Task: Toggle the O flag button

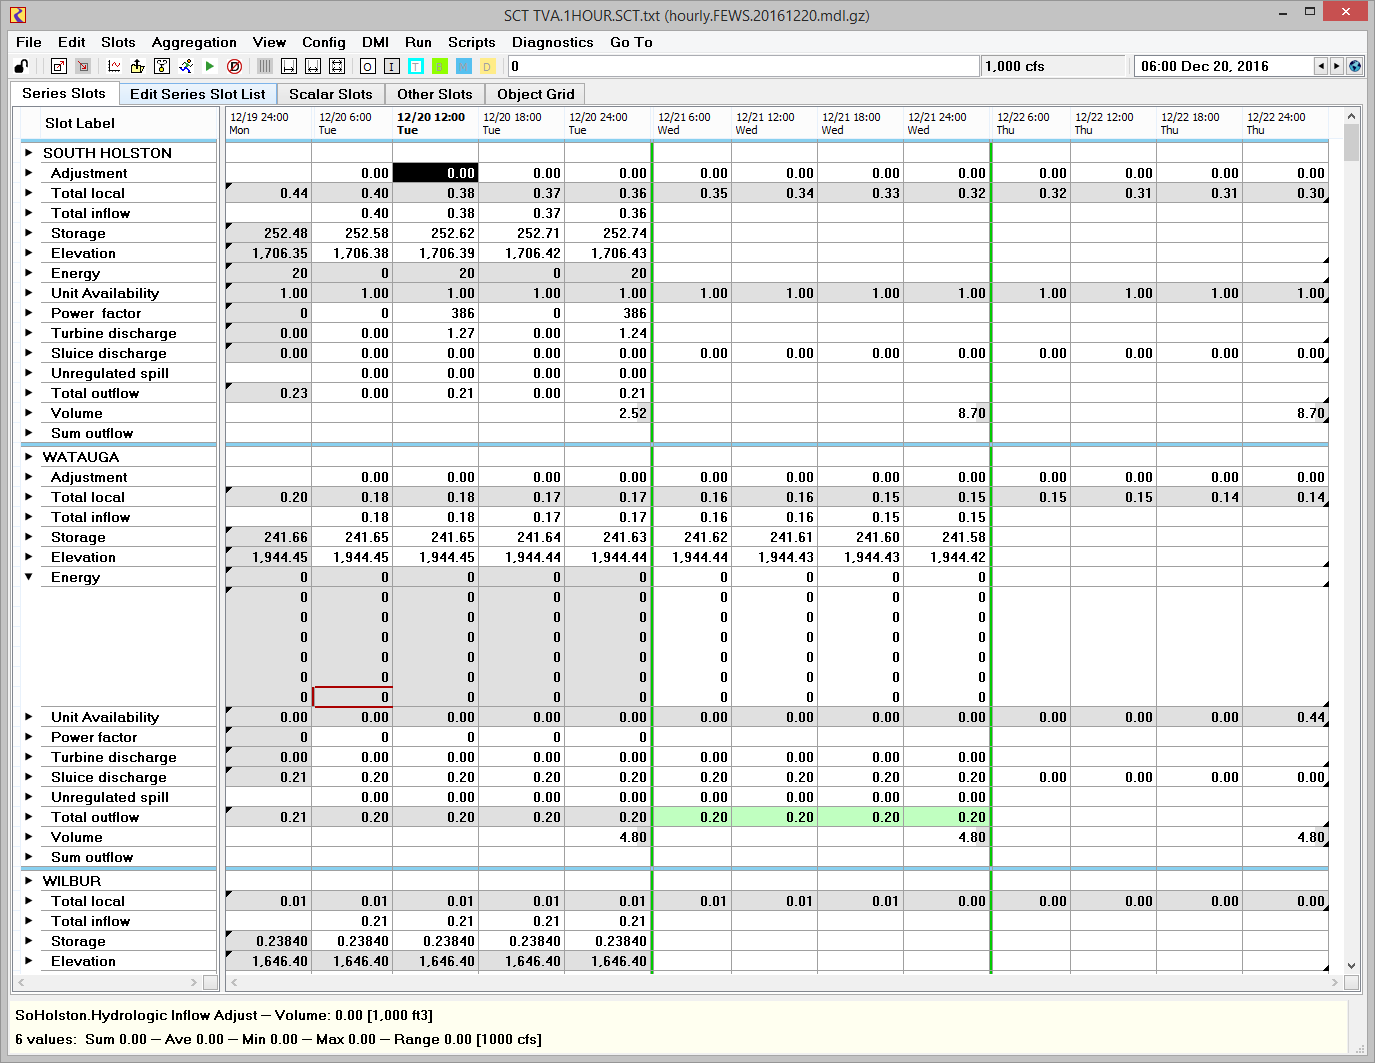Action: (368, 66)
